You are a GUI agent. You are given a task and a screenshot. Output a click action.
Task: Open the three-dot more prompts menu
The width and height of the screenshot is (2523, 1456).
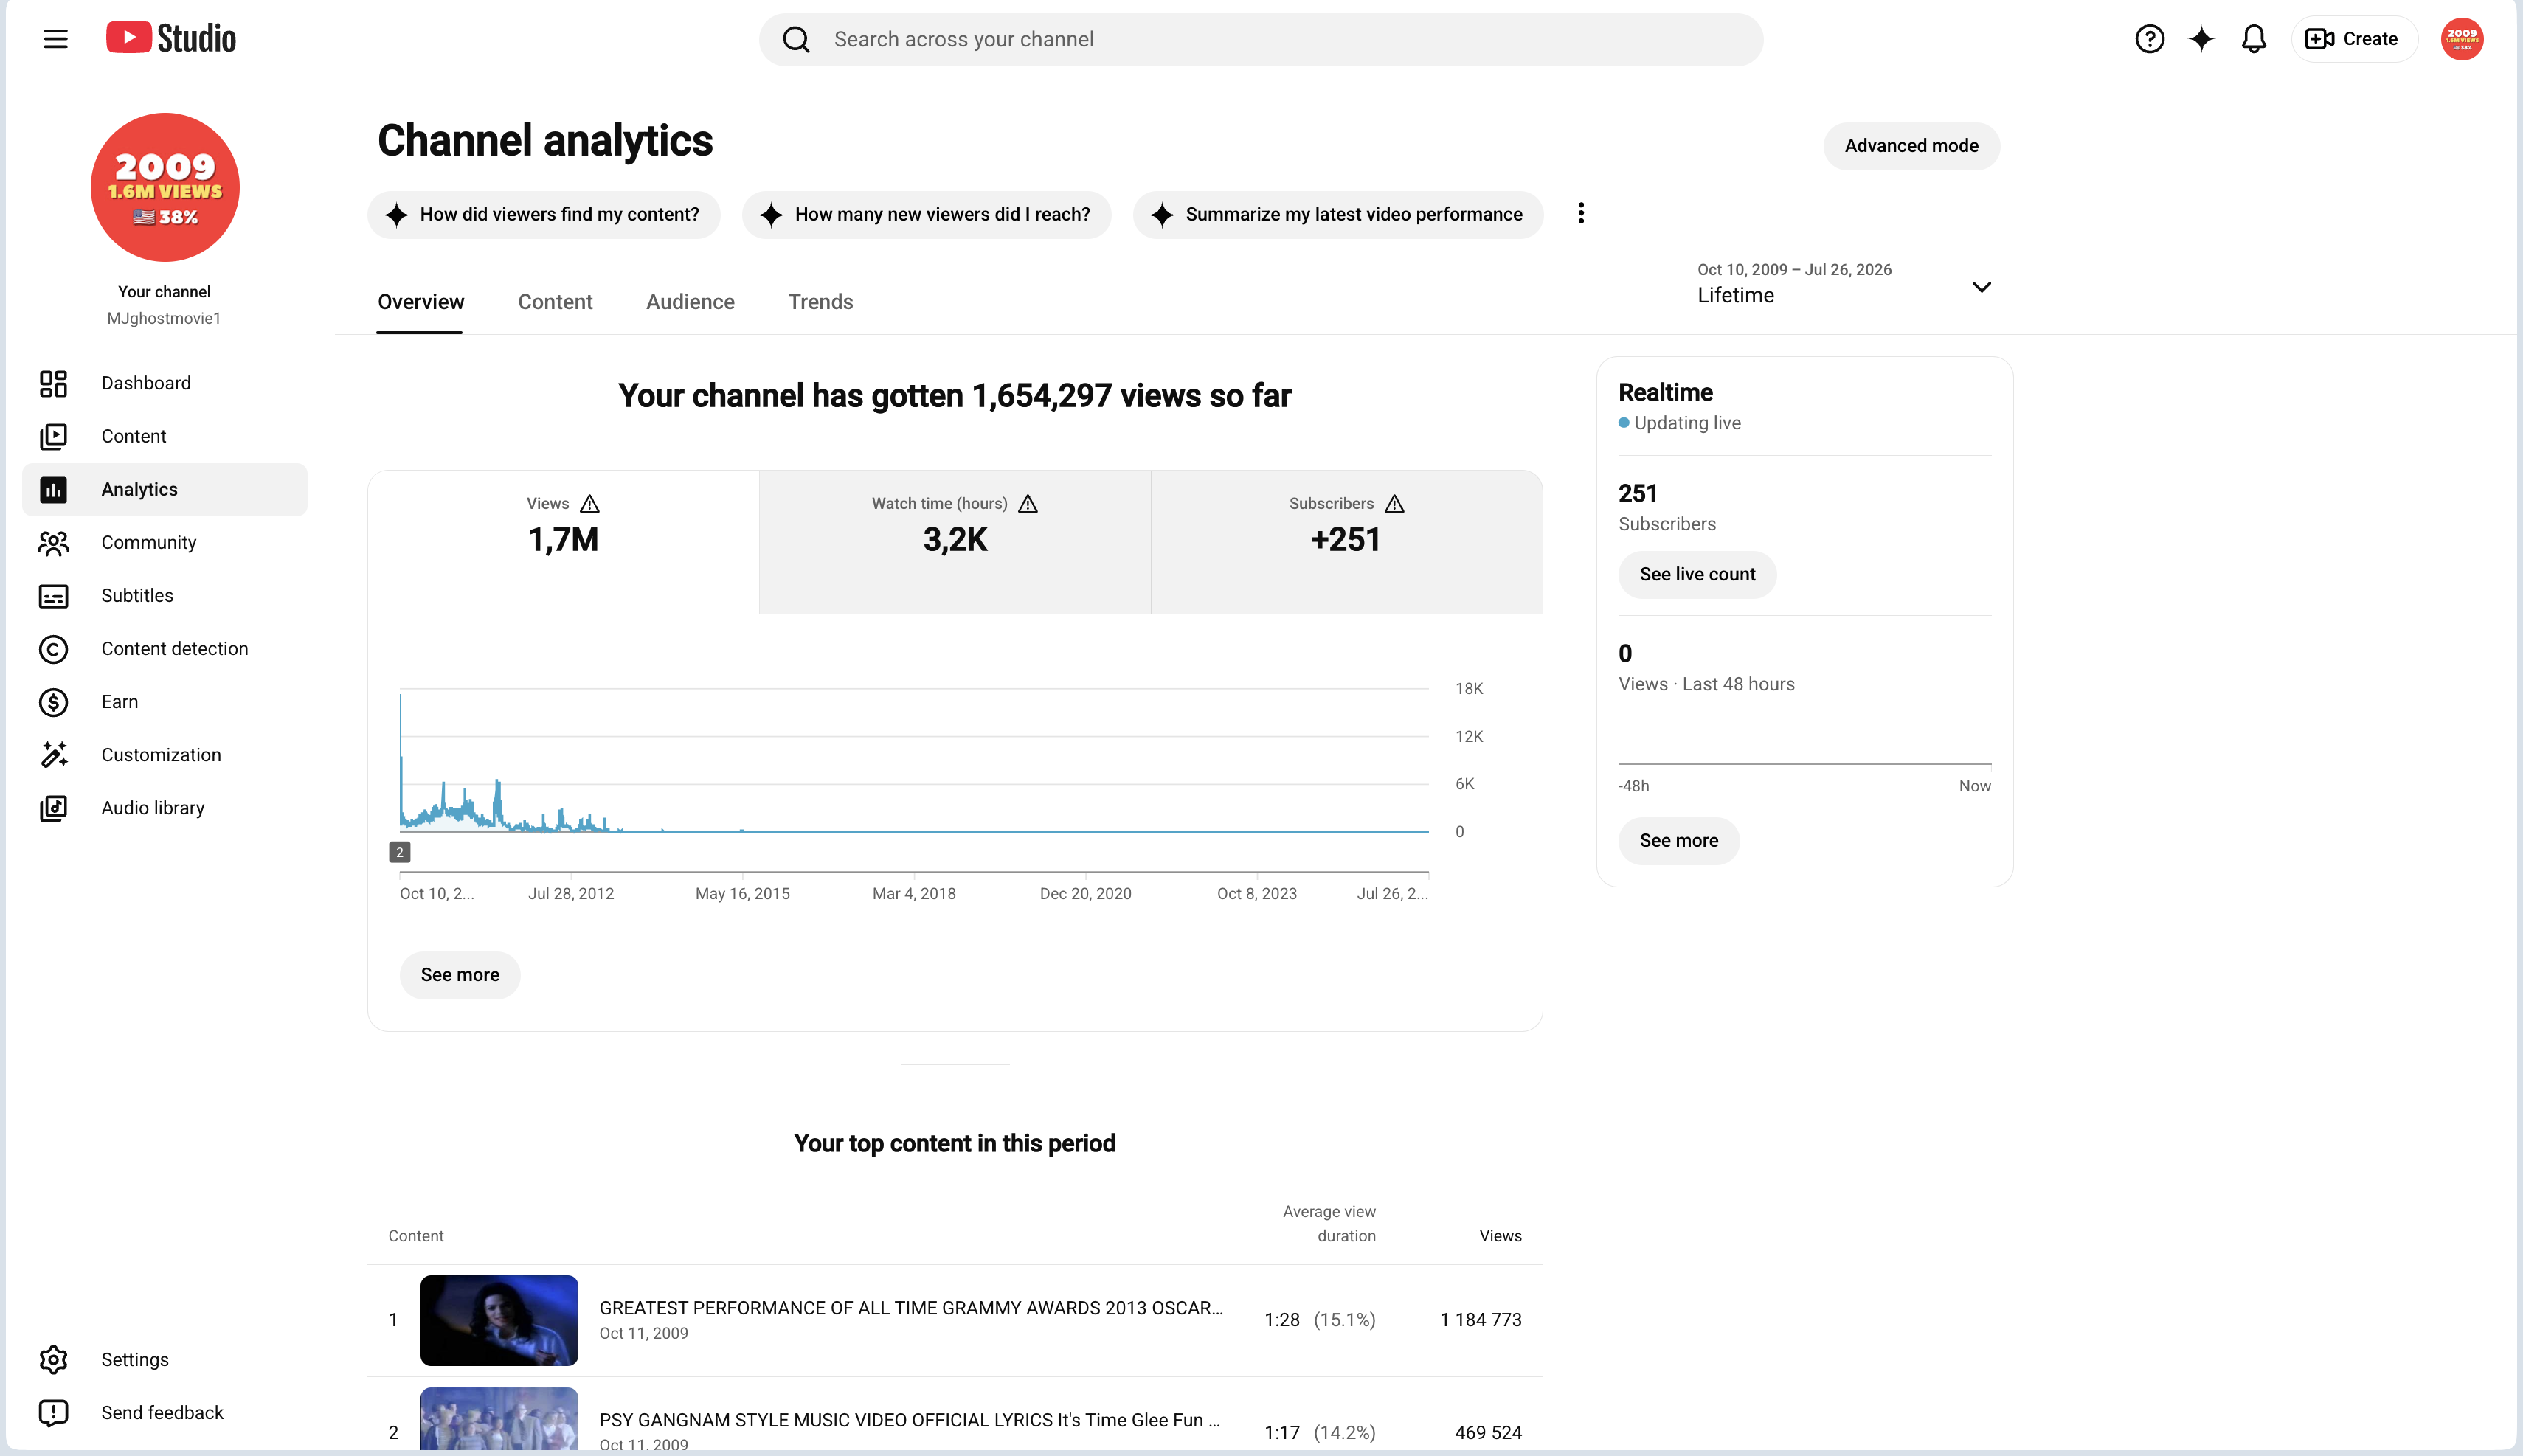(1581, 213)
